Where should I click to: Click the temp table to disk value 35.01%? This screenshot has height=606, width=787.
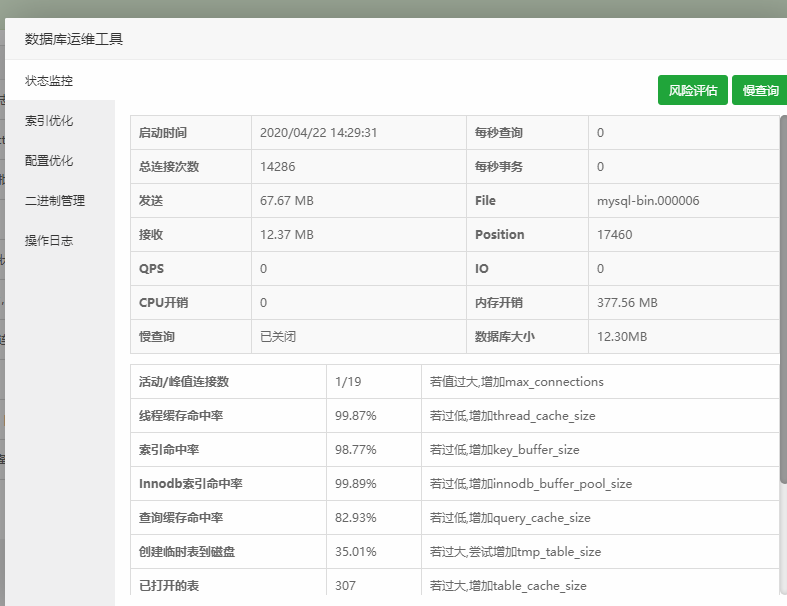355,551
